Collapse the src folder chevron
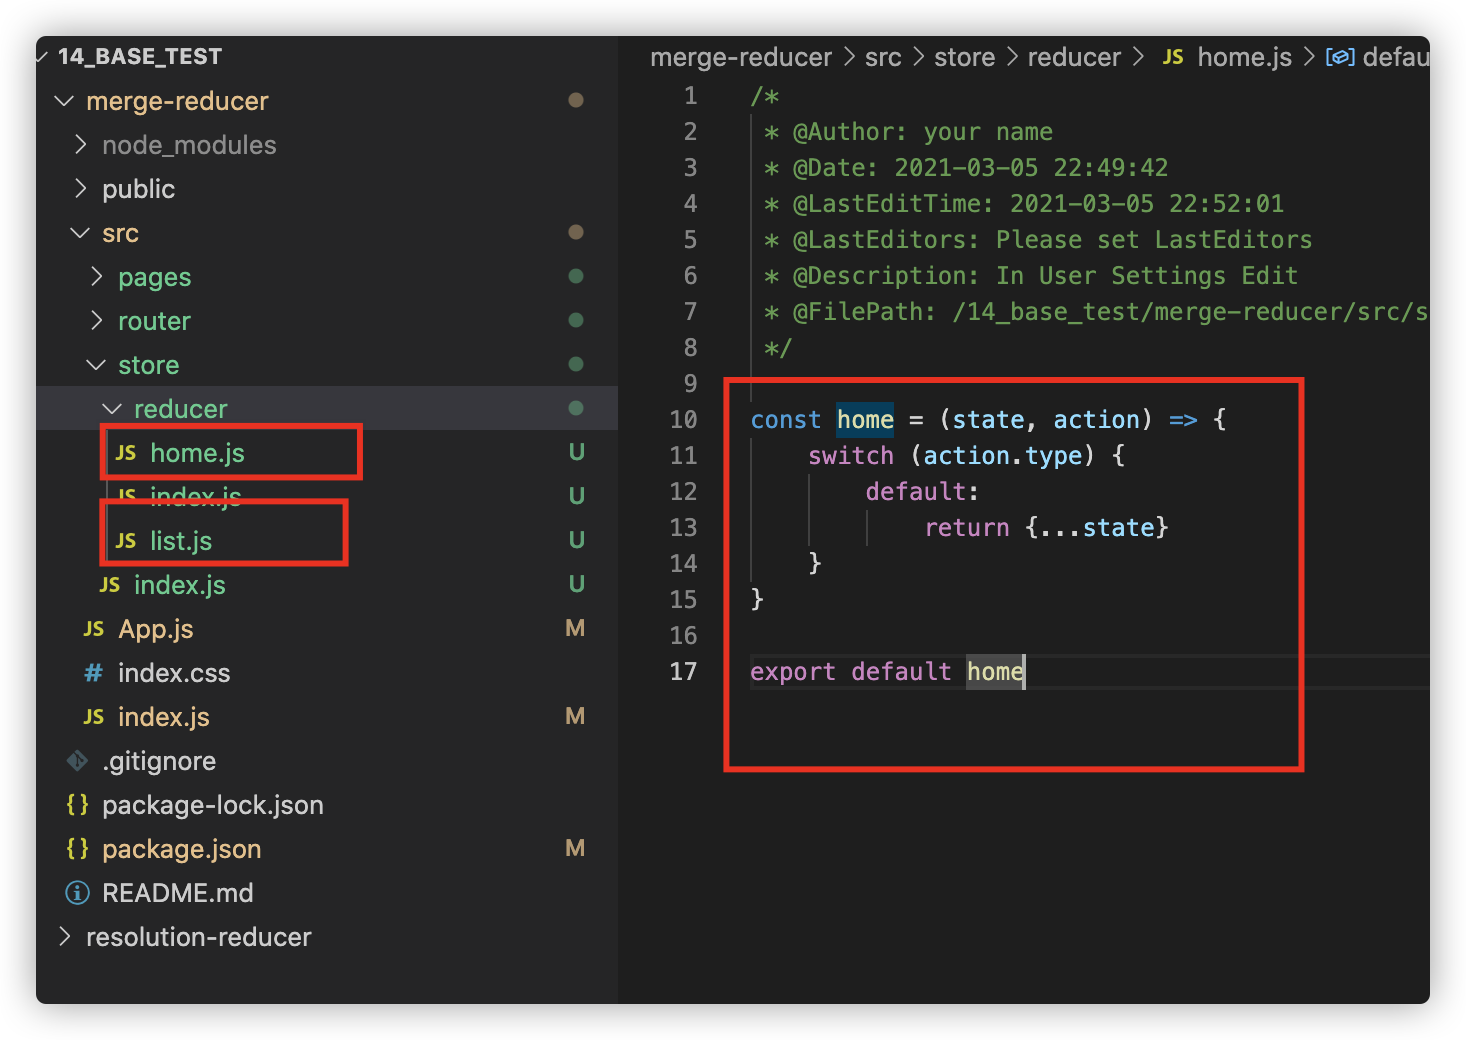Screen dimensions: 1466x1040 (x=80, y=233)
